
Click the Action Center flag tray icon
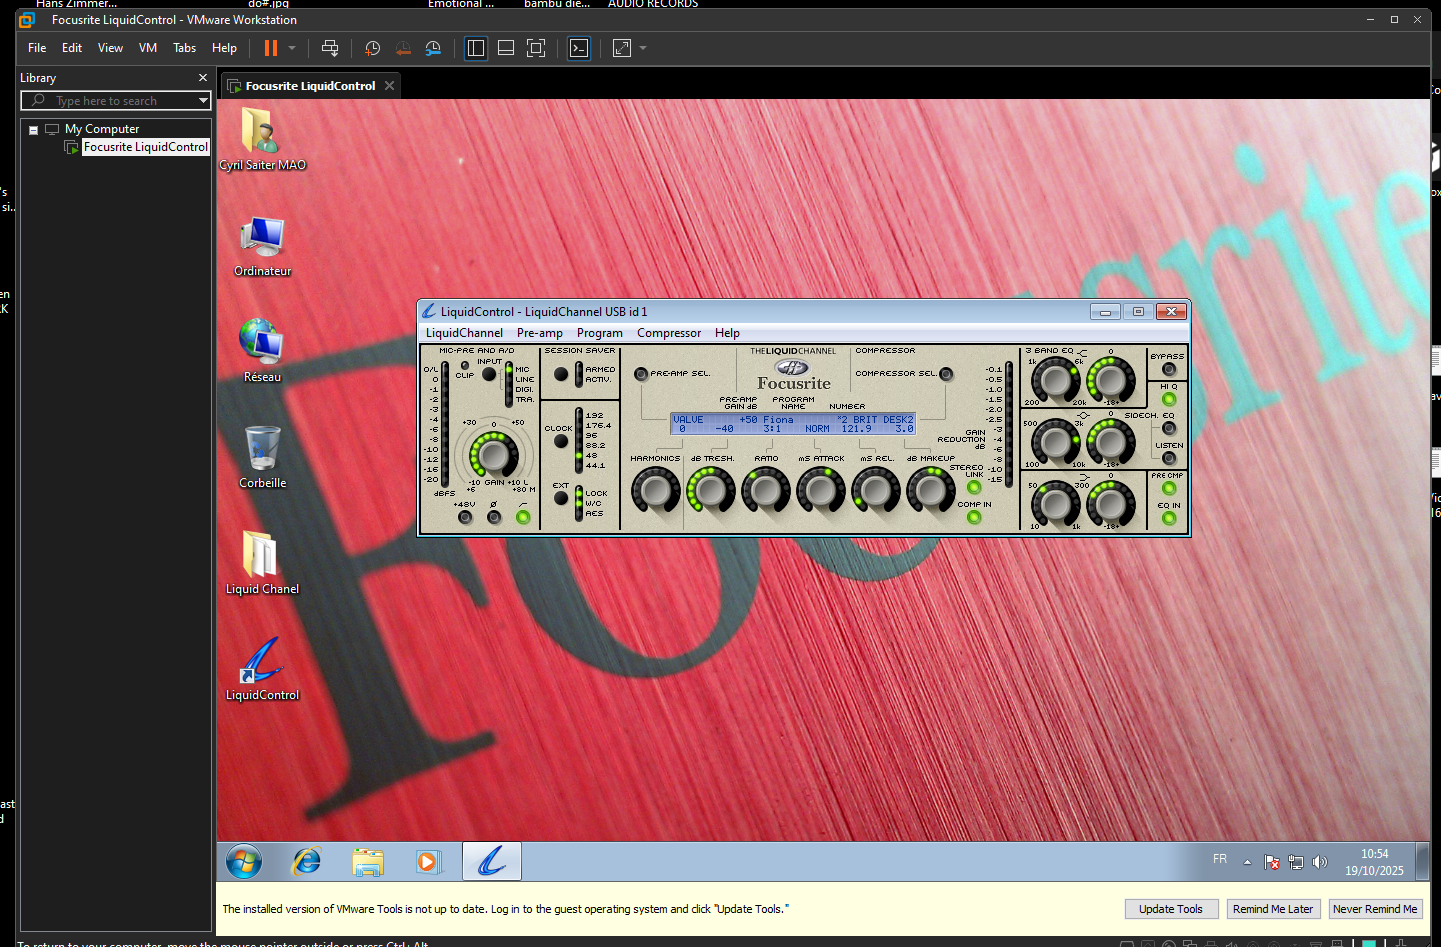(x=1272, y=862)
